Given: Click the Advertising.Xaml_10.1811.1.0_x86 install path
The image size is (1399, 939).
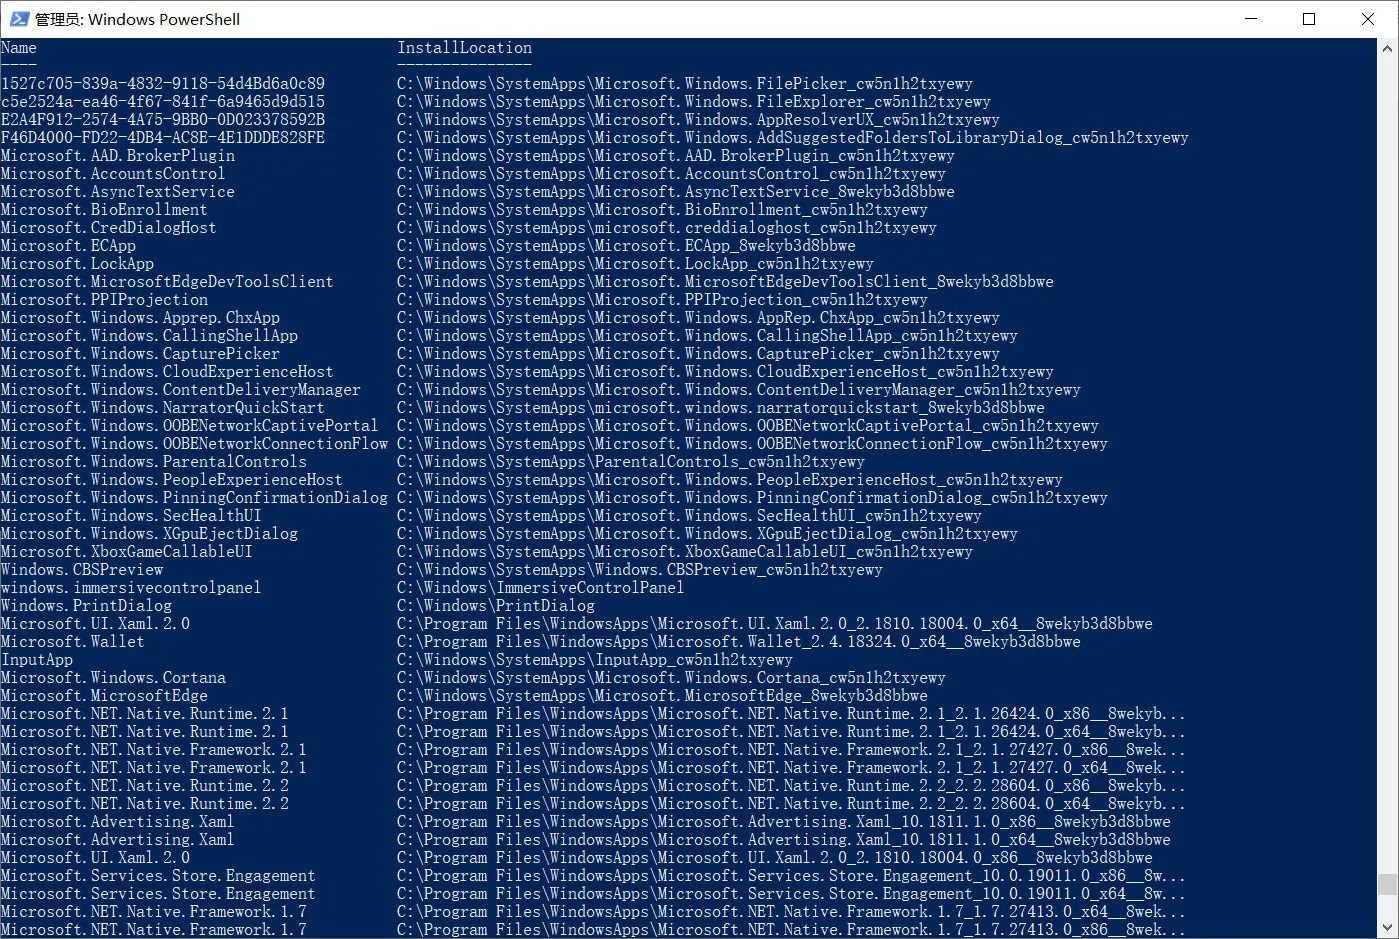Looking at the screenshot, I should 784,822.
